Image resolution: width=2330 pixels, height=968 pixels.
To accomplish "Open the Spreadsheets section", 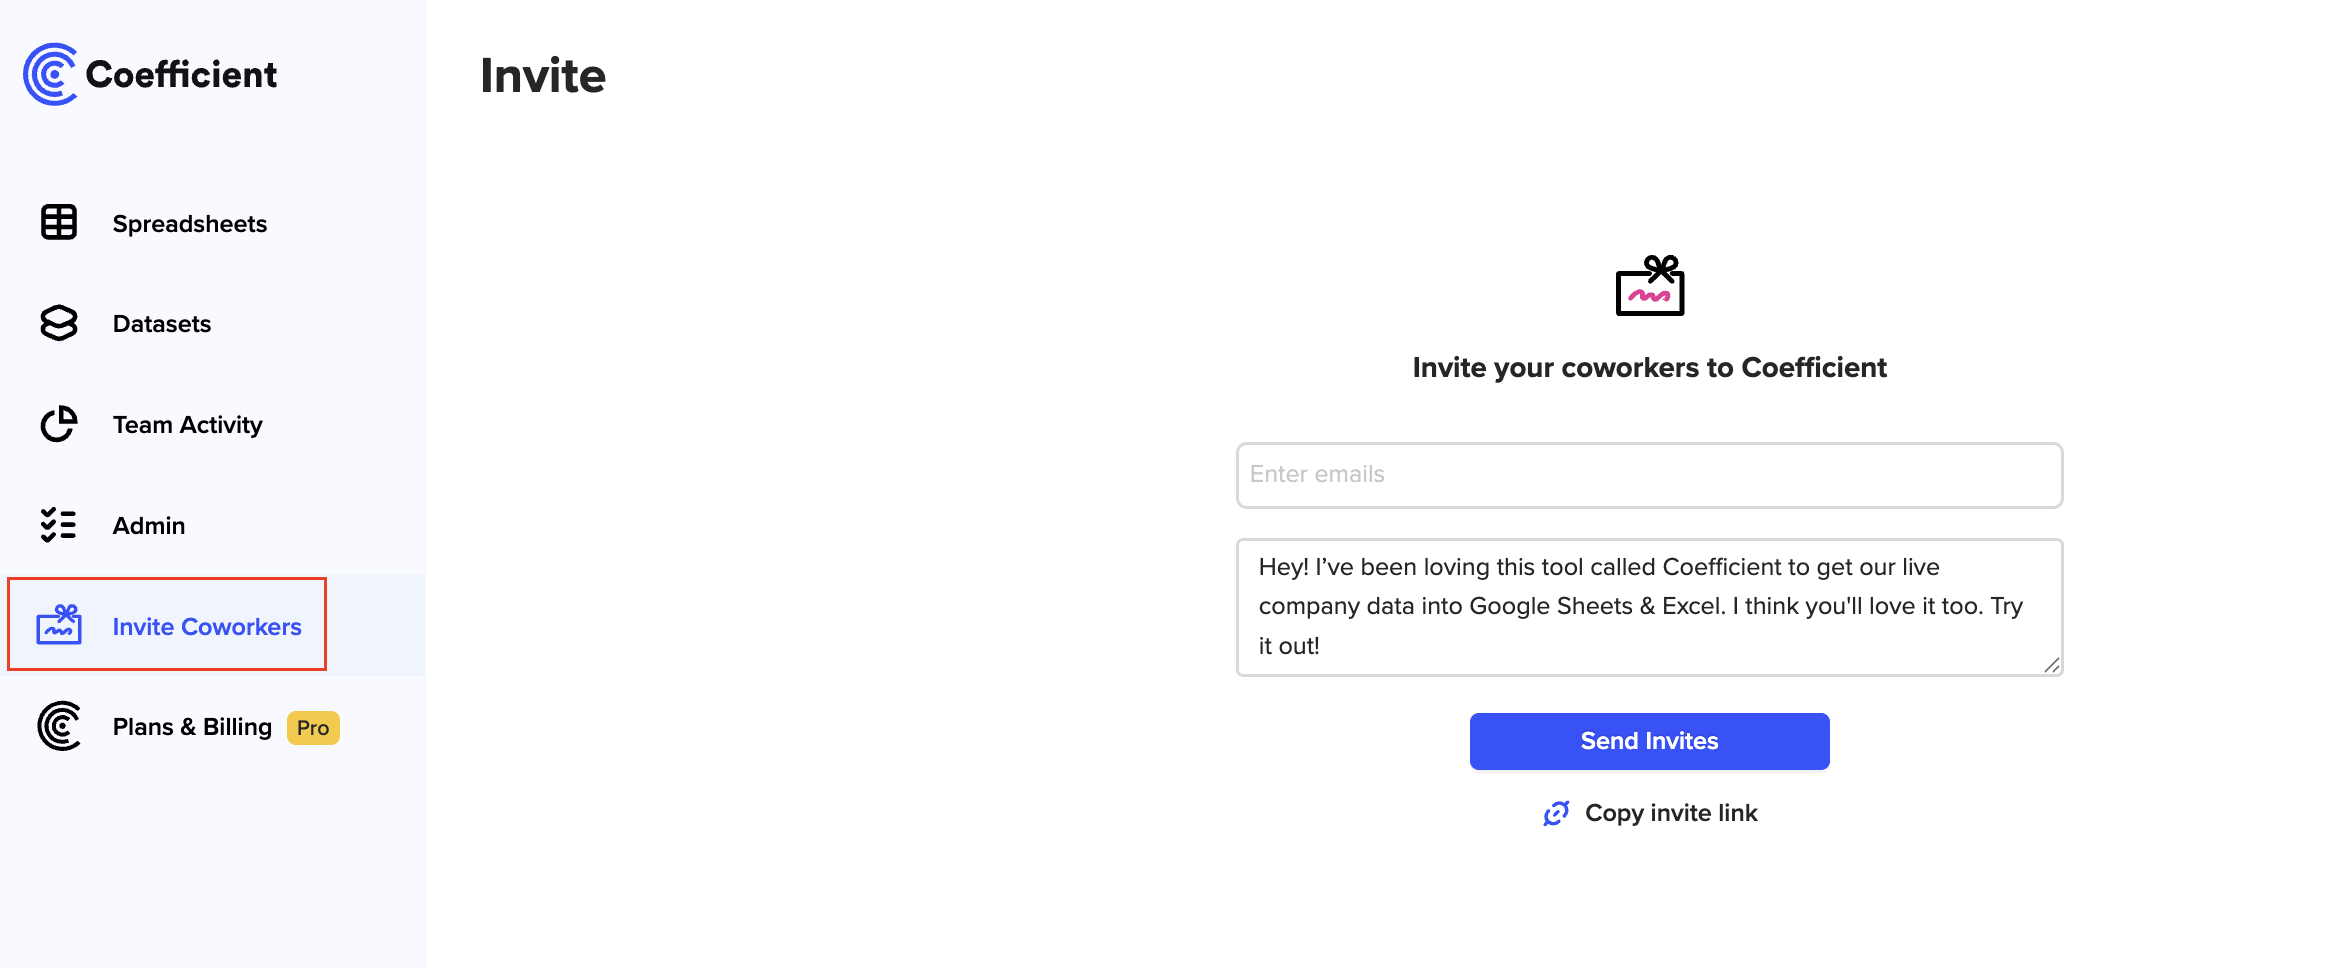I will [x=189, y=223].
